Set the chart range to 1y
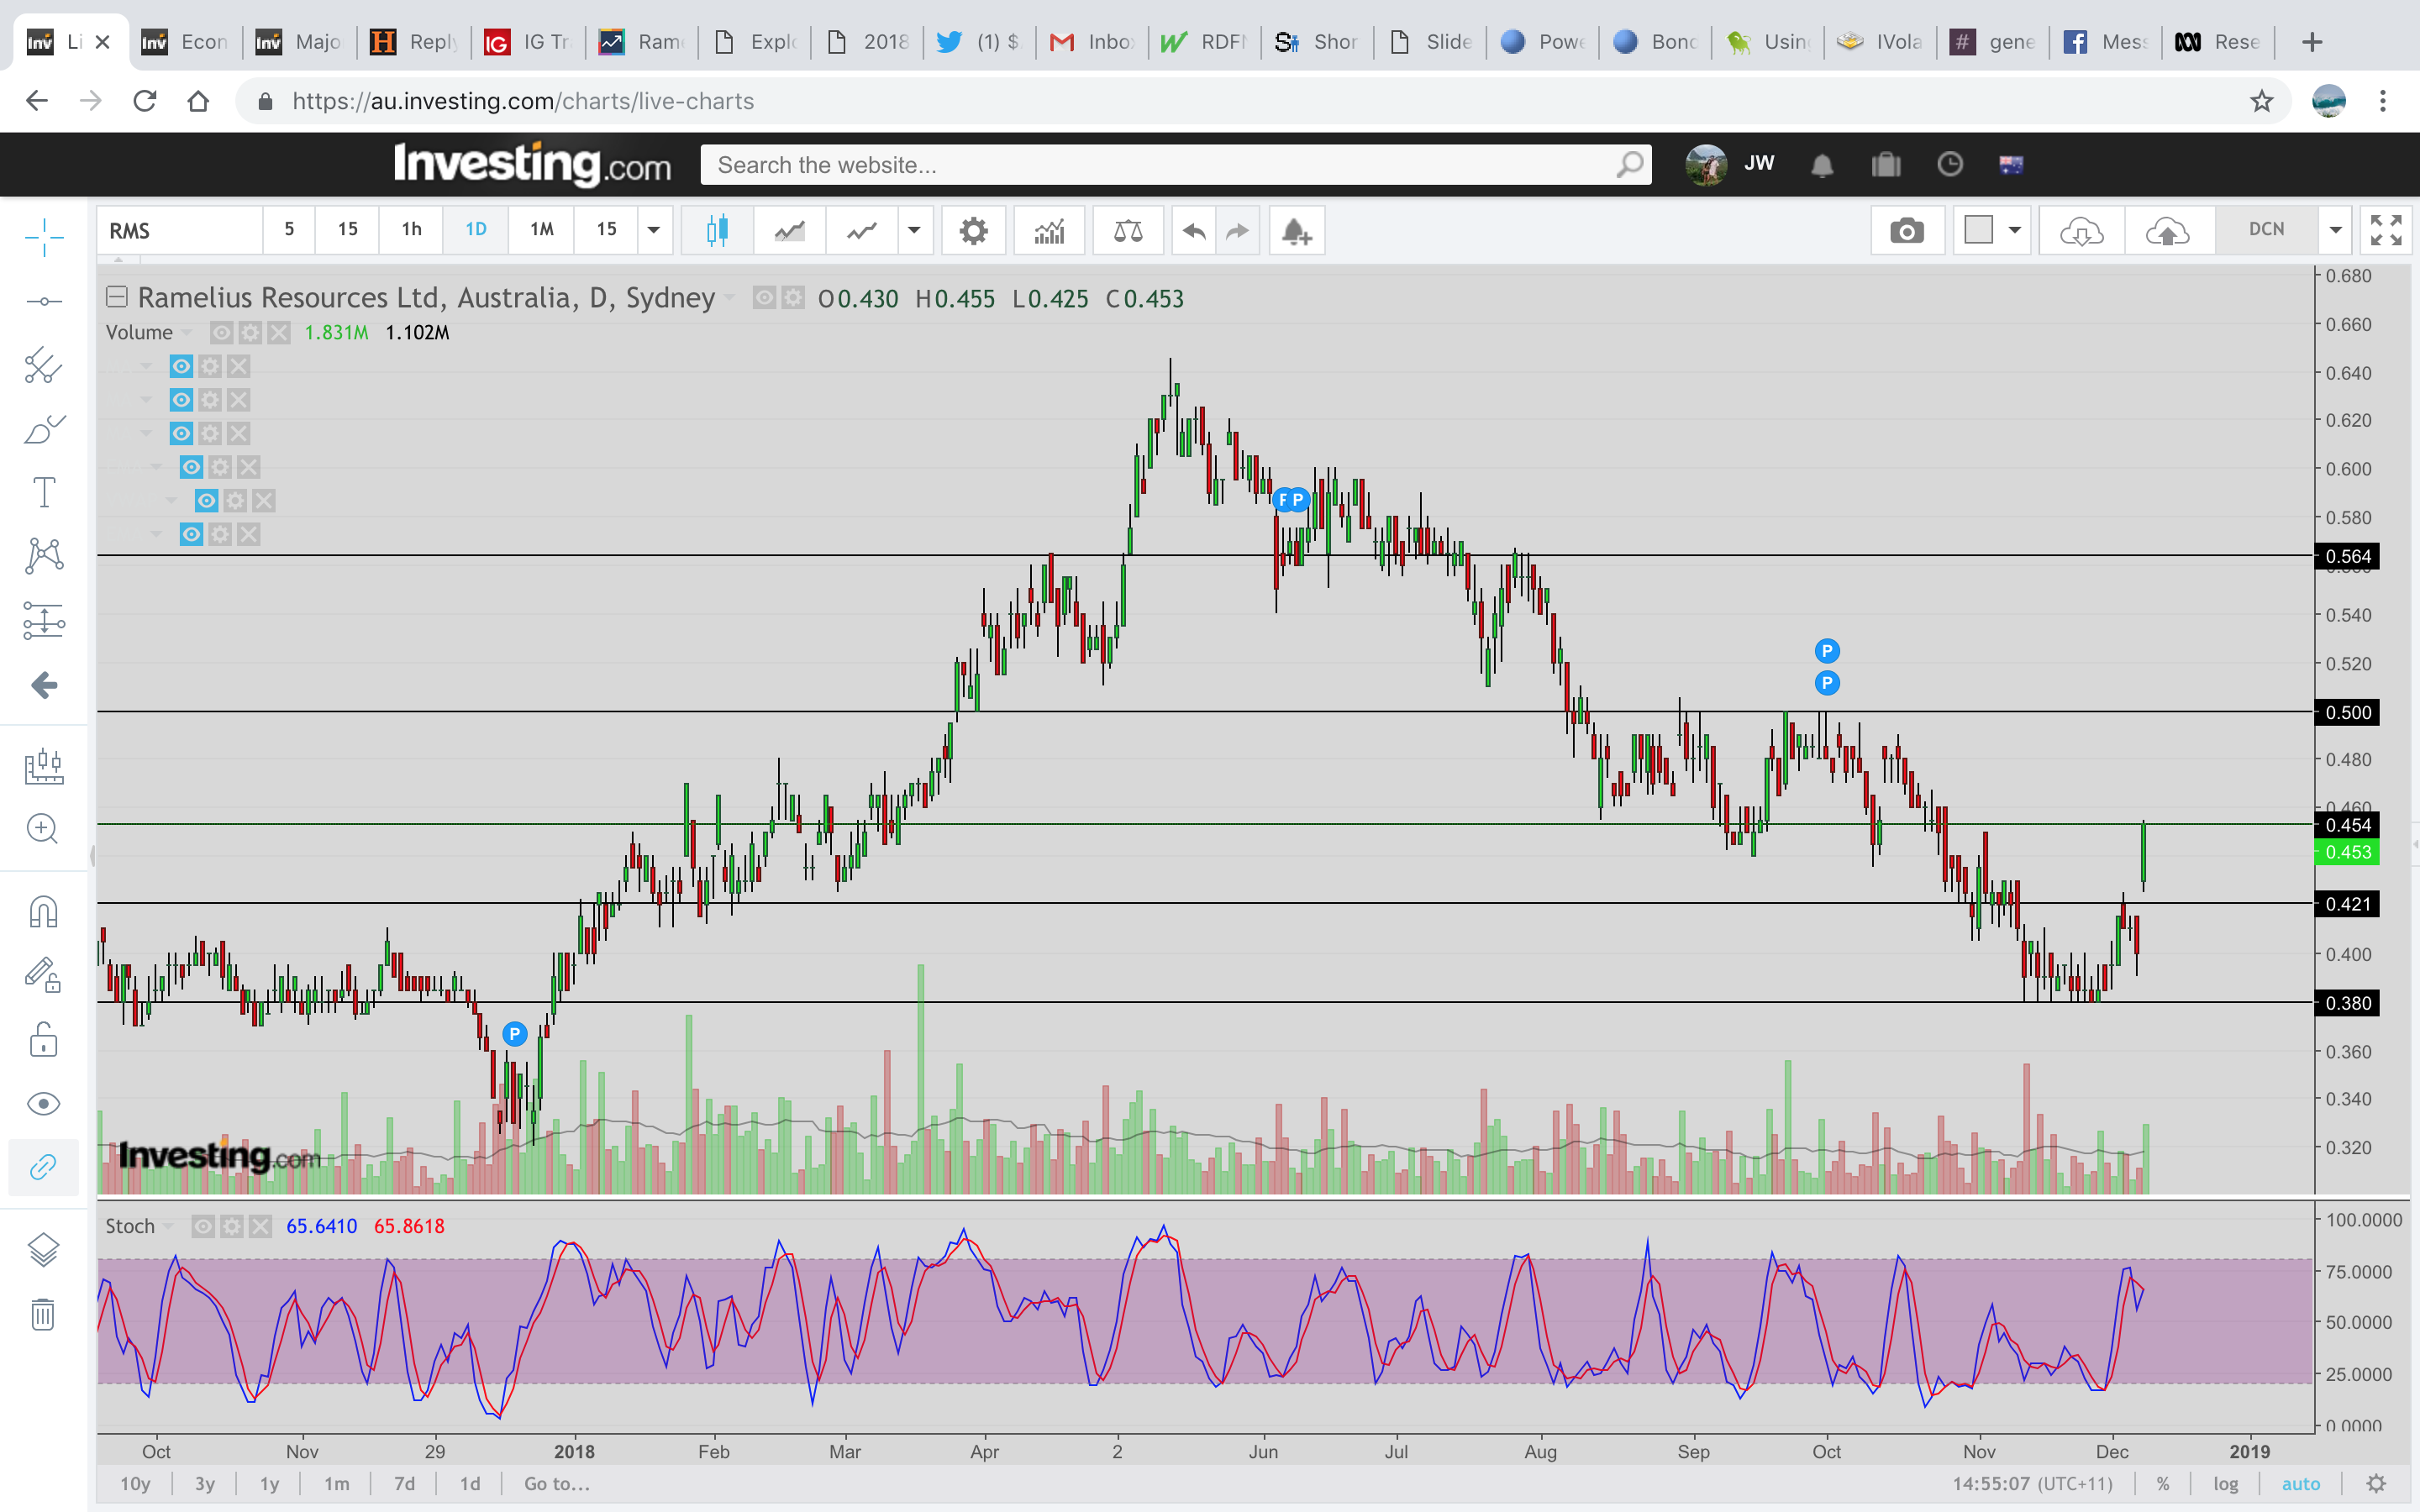 coord(270,1484)
